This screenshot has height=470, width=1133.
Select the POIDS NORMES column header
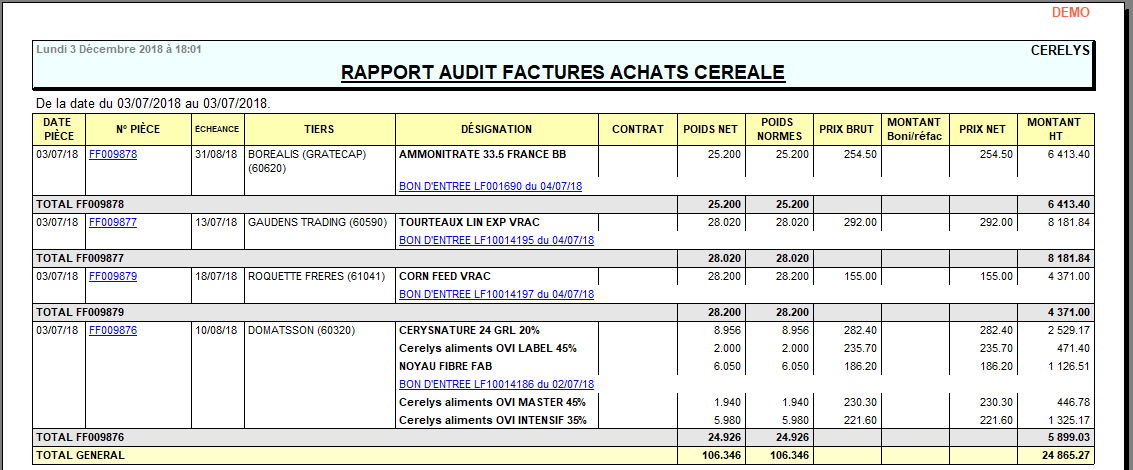(x=777, y=129)
